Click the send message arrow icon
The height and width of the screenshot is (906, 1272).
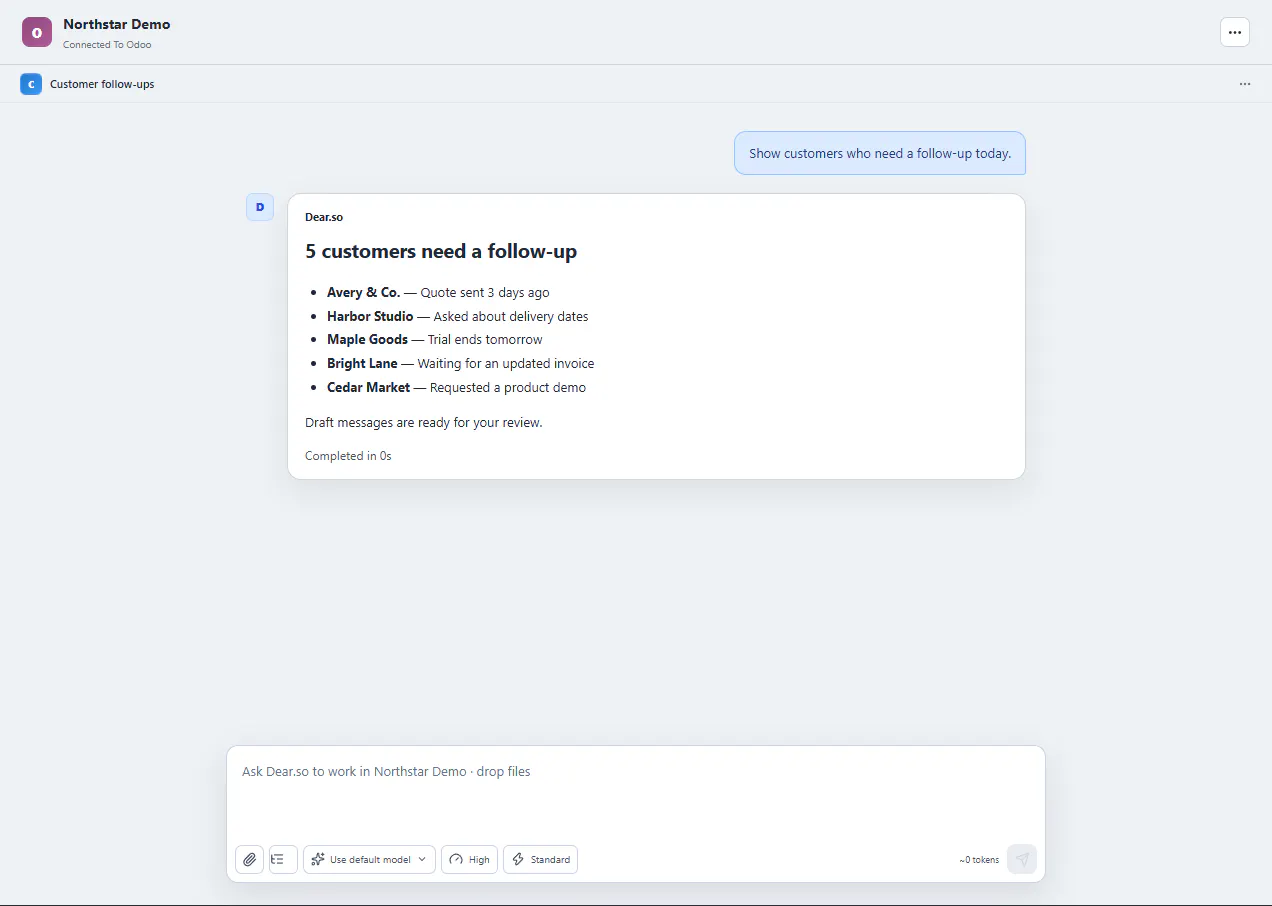click(x=1022, y=859)
